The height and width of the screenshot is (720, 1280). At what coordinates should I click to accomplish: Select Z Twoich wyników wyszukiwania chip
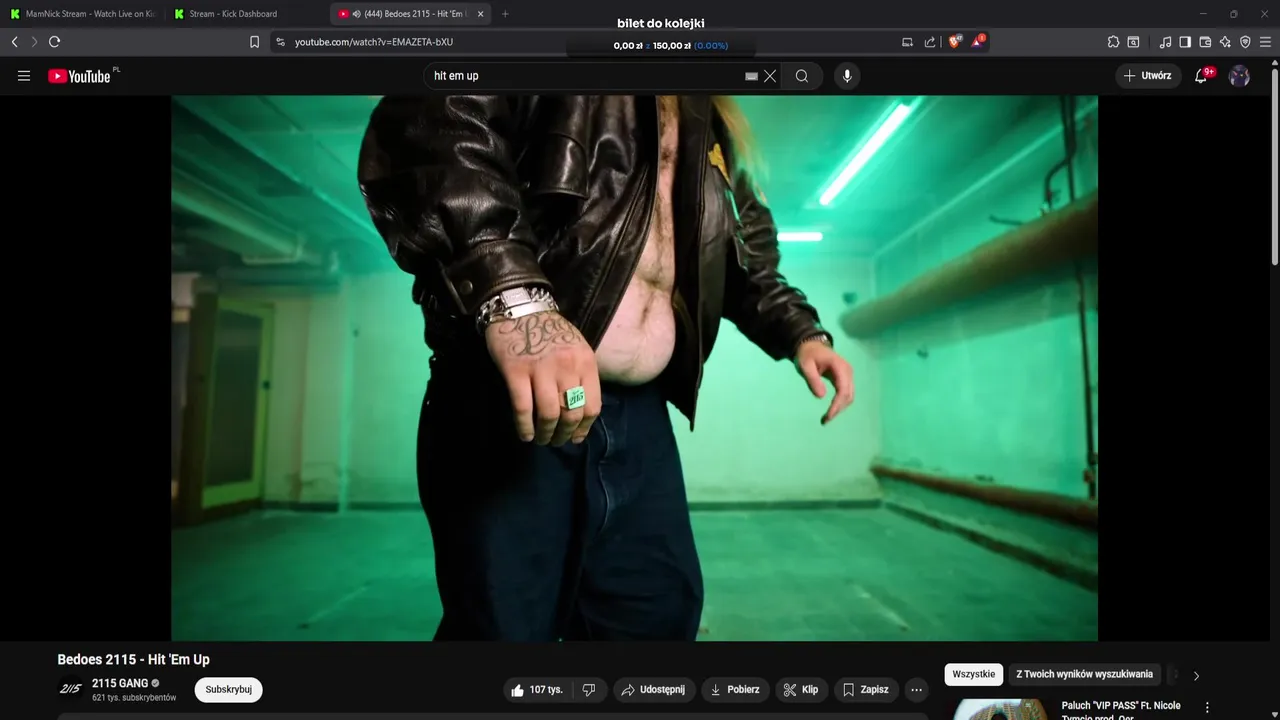pos(1085,675)
